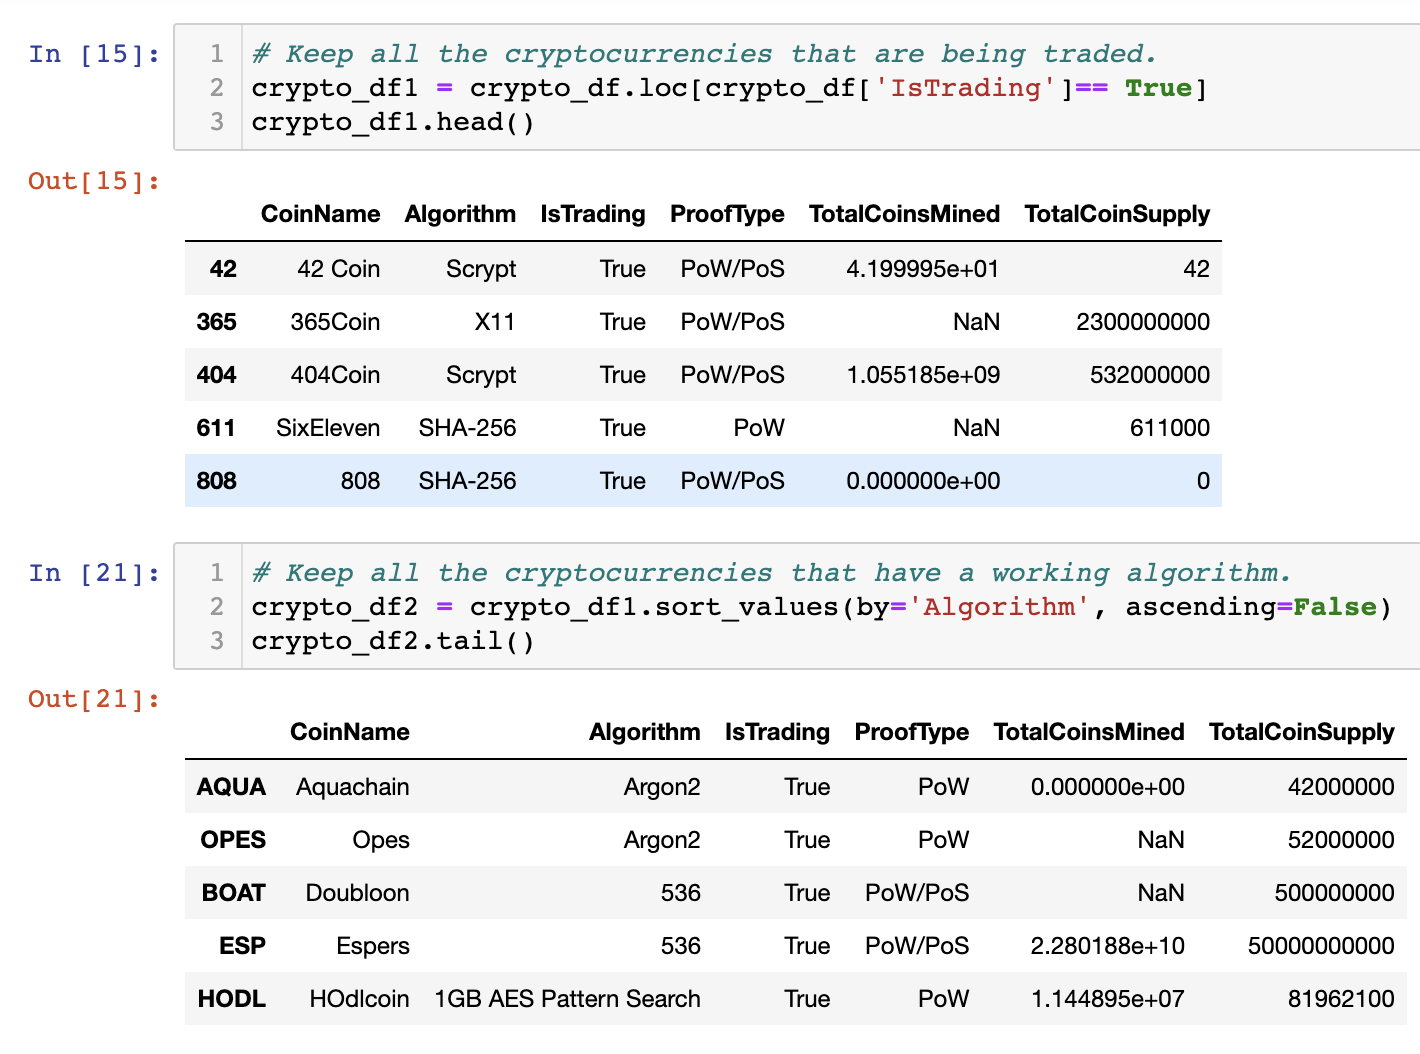
Task: Select the Out[21] prompt label
Action: pos(94,699)
